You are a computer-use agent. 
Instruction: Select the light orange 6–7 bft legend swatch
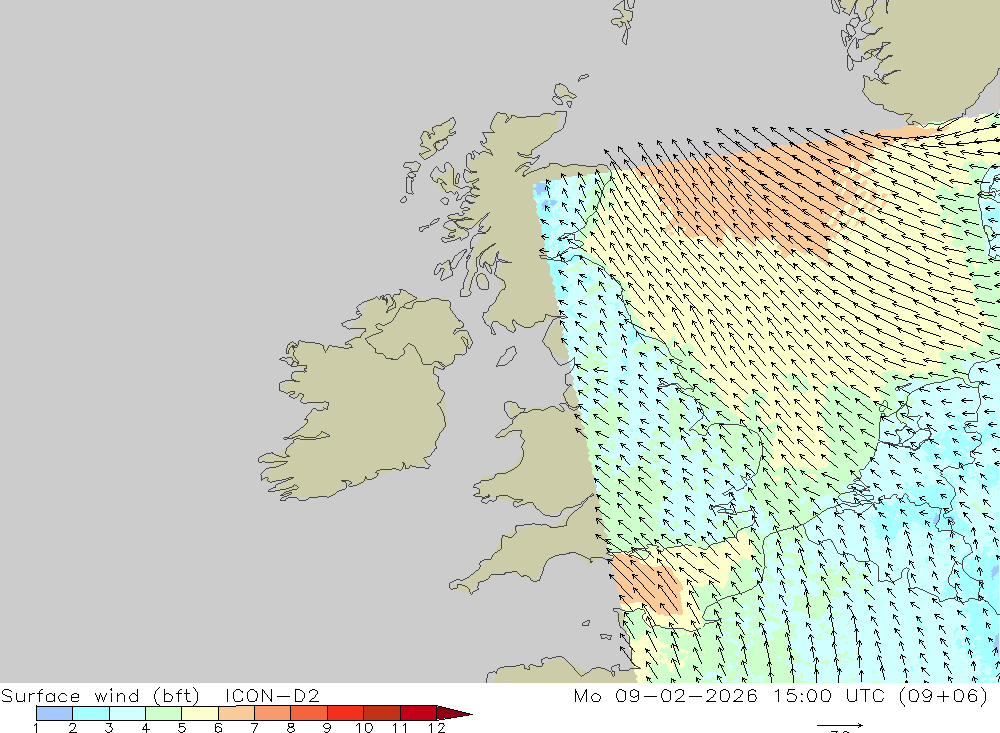(236, 713)
